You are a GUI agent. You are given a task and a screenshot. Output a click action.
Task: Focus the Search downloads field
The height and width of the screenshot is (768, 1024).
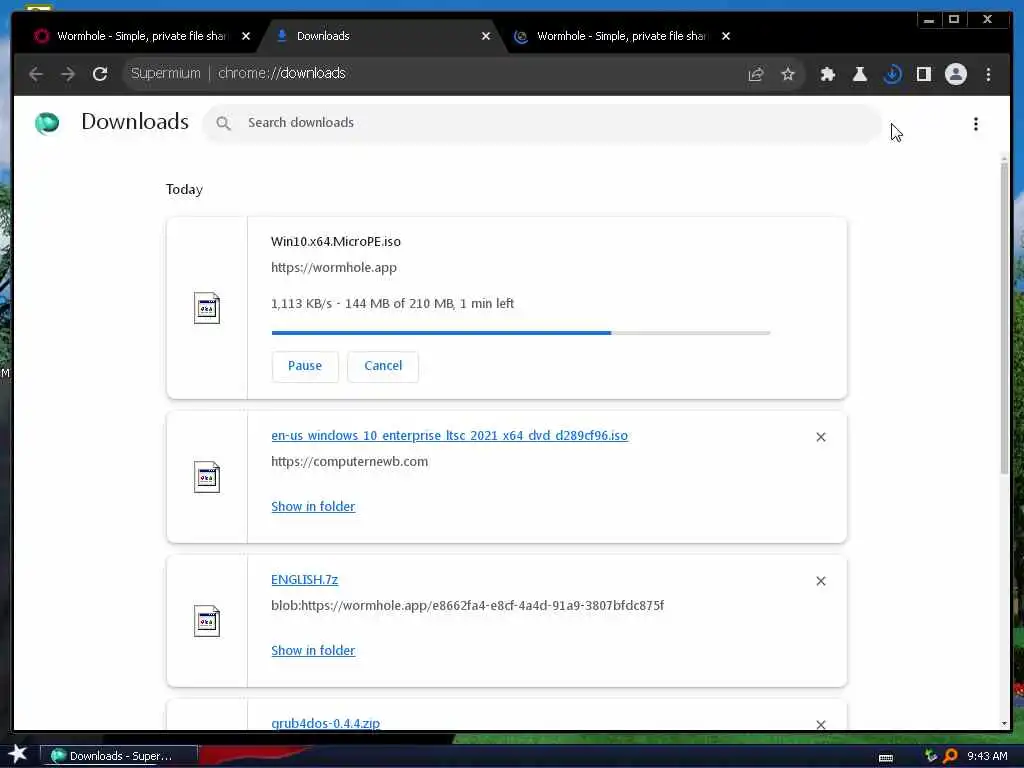click(x=542, y=123)
